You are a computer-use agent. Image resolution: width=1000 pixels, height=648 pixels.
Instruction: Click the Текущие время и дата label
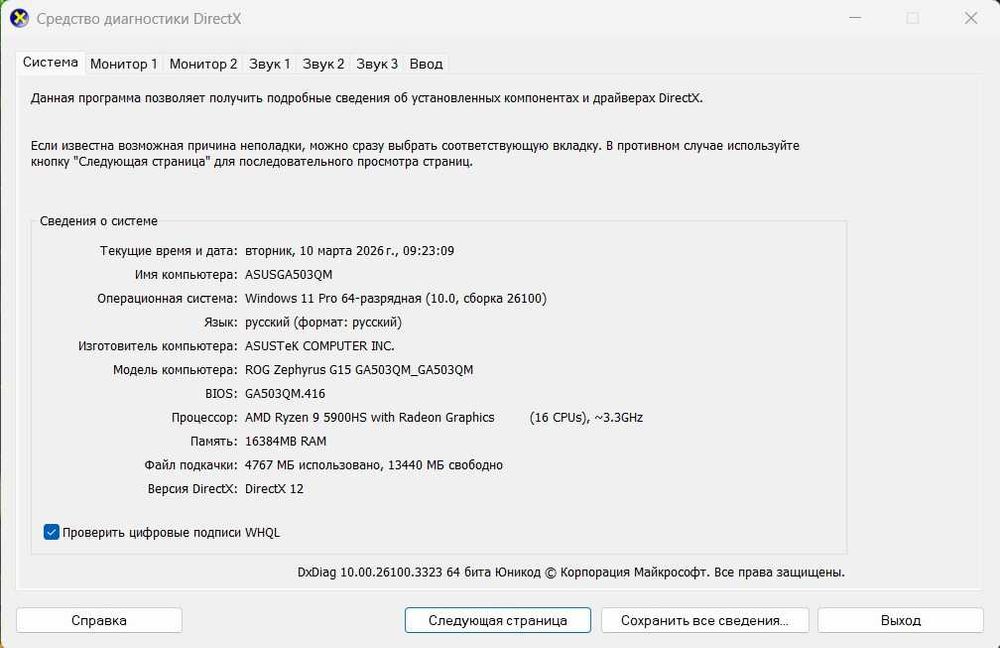(168, 251)
